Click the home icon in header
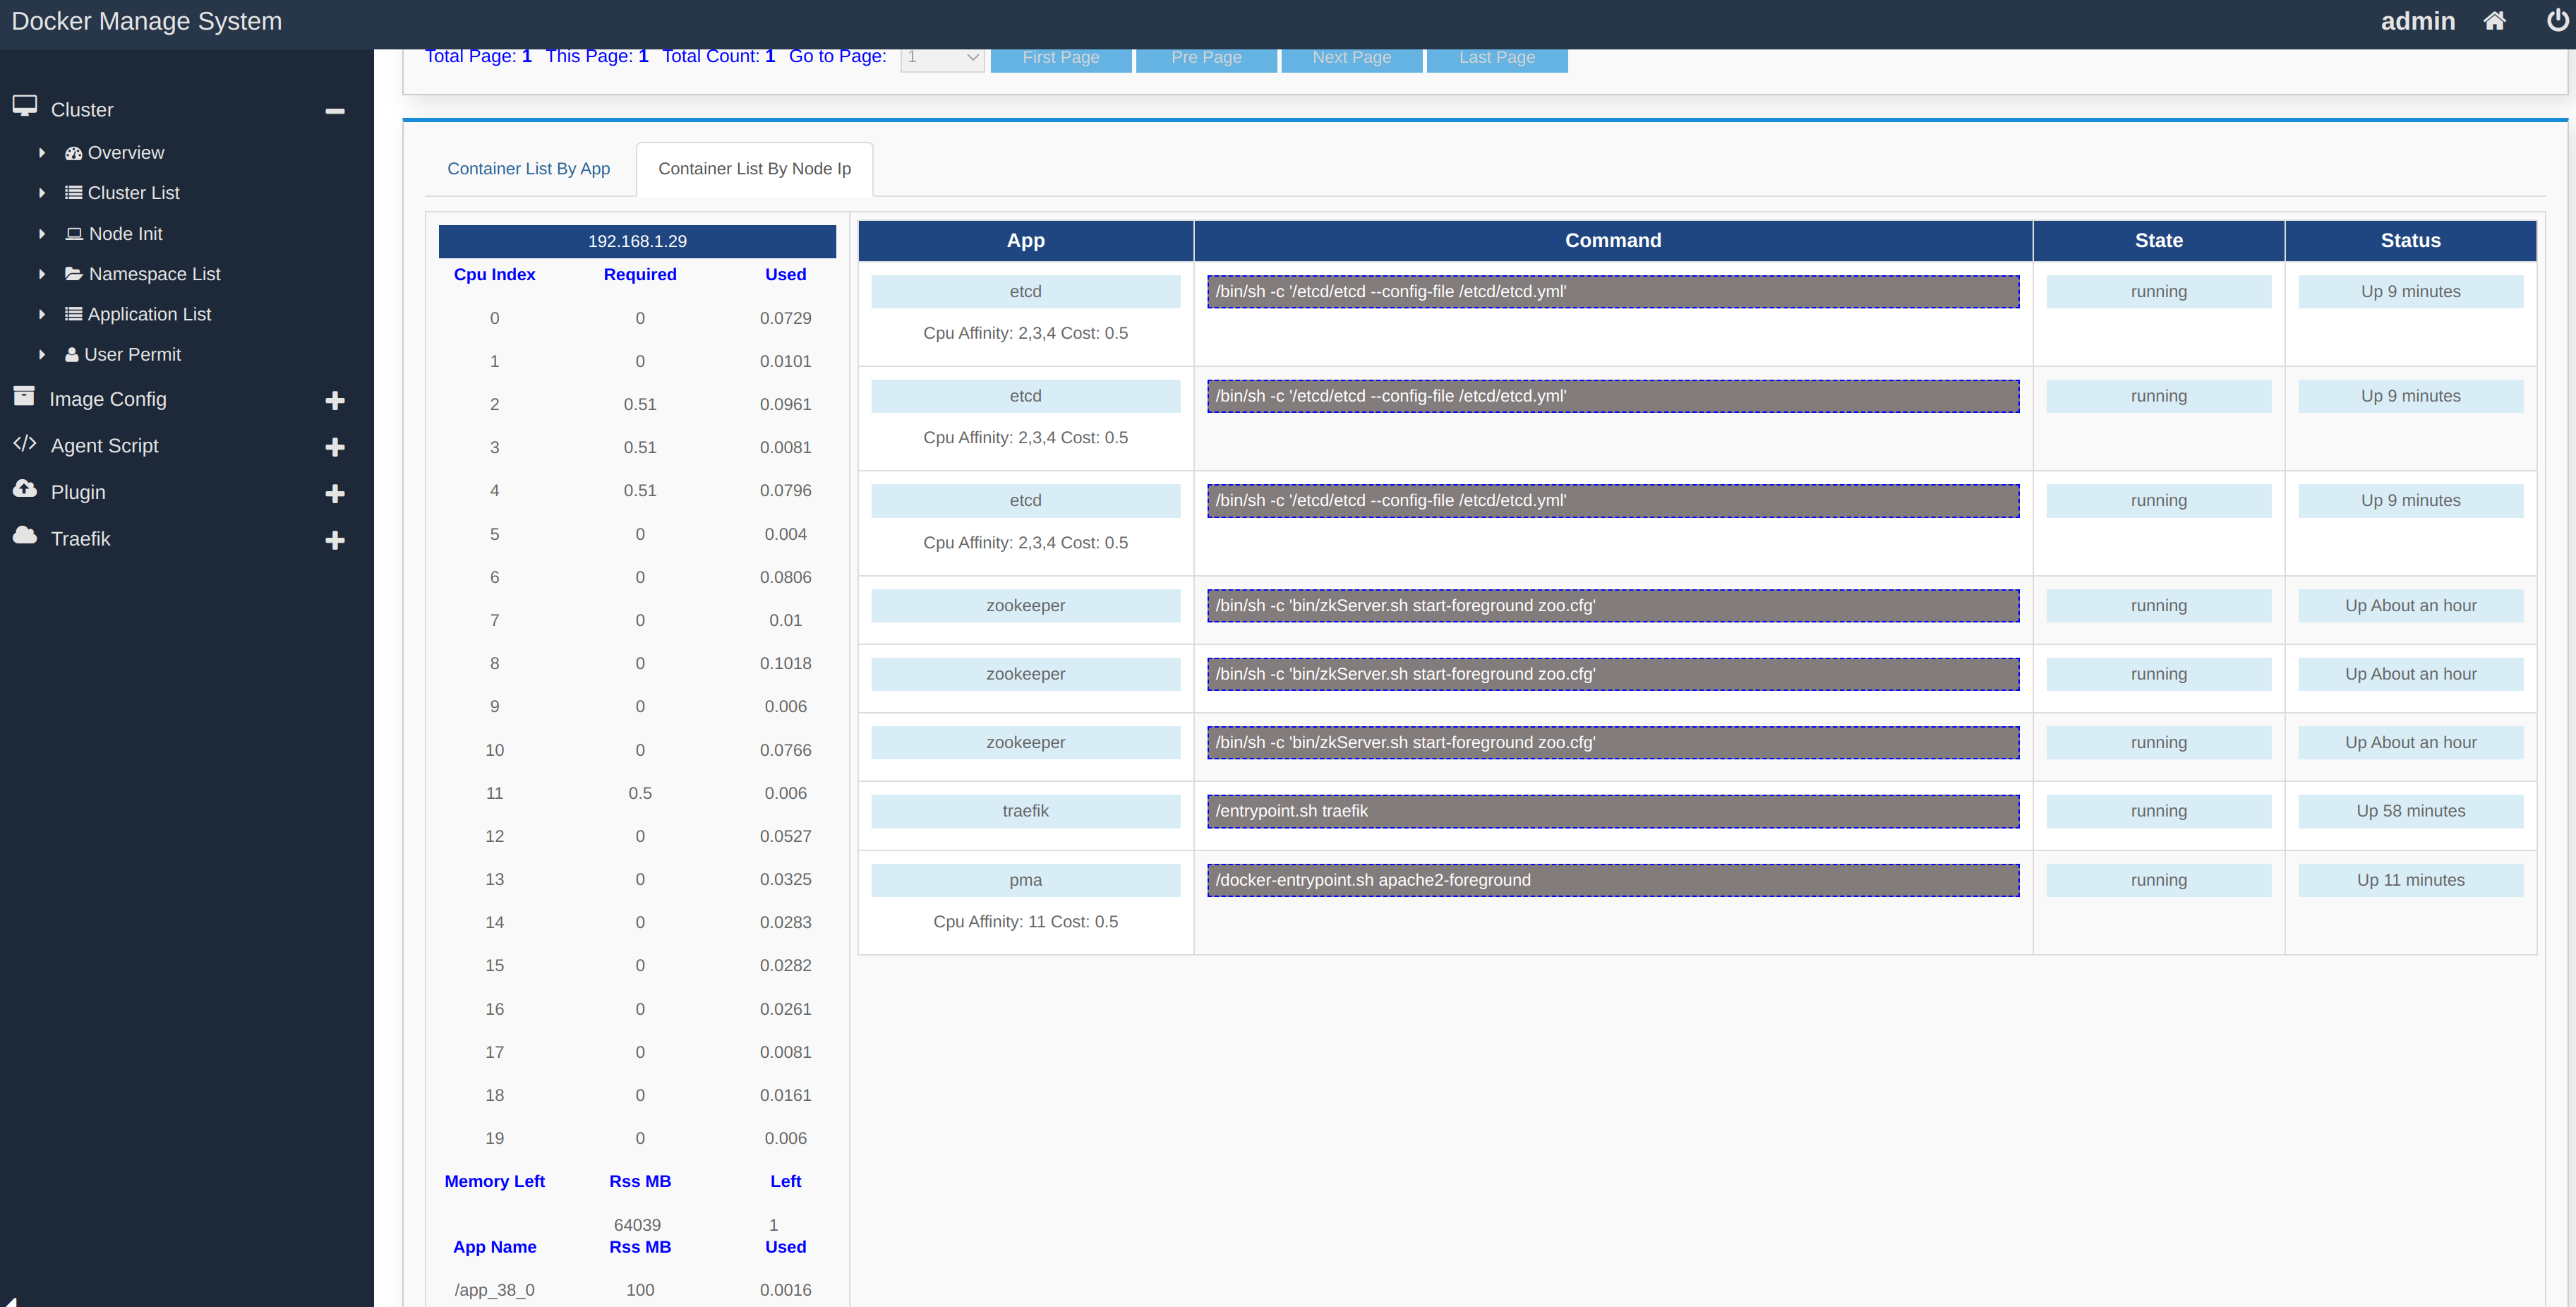Image resolution: width=2576 pixels, height=1307 pixels. point(2494,21)
